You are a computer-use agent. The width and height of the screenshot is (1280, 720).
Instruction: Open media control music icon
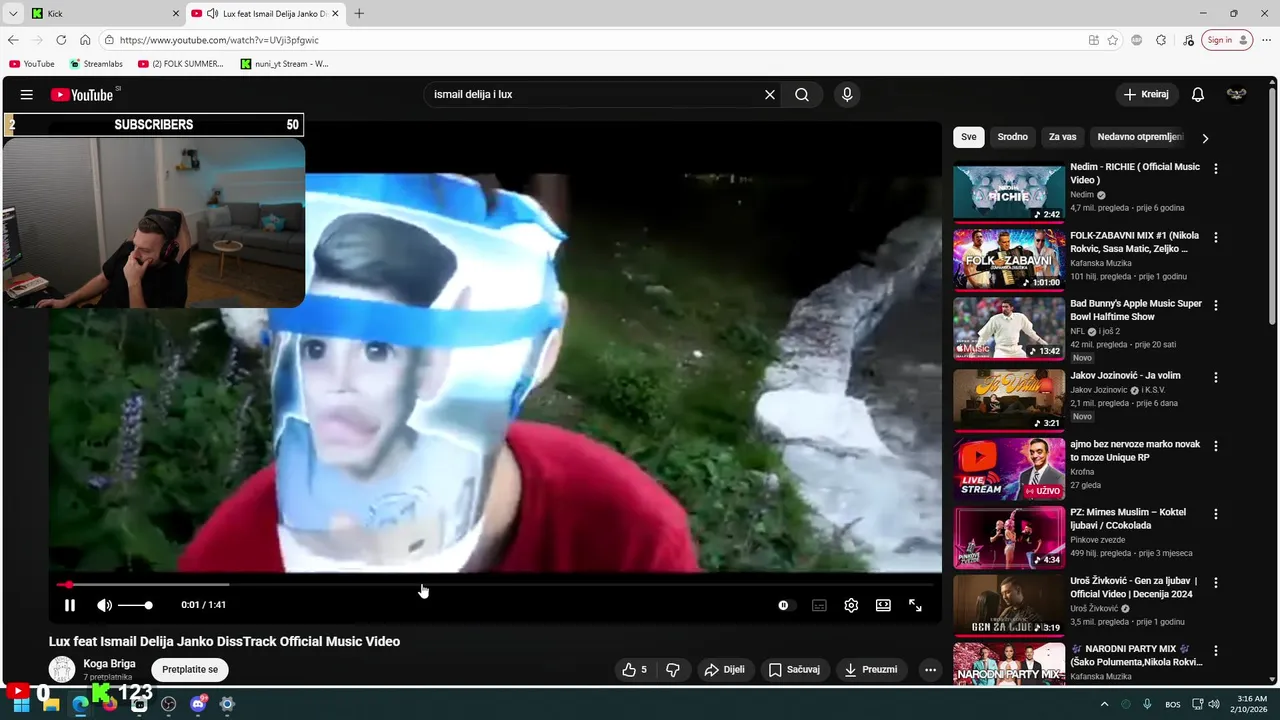click(1188, 40)
